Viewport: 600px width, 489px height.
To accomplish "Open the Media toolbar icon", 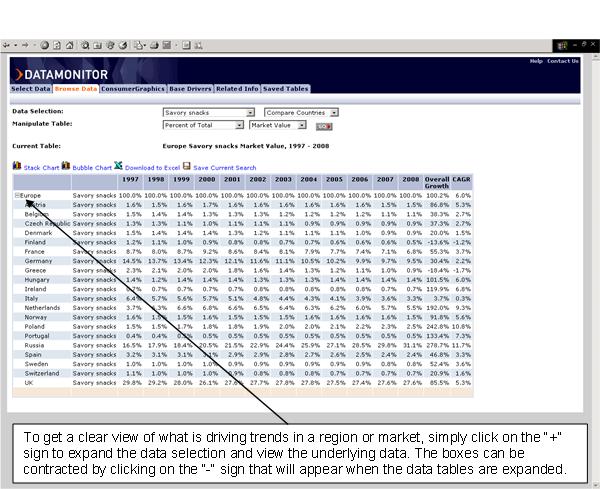I will 110,45.
